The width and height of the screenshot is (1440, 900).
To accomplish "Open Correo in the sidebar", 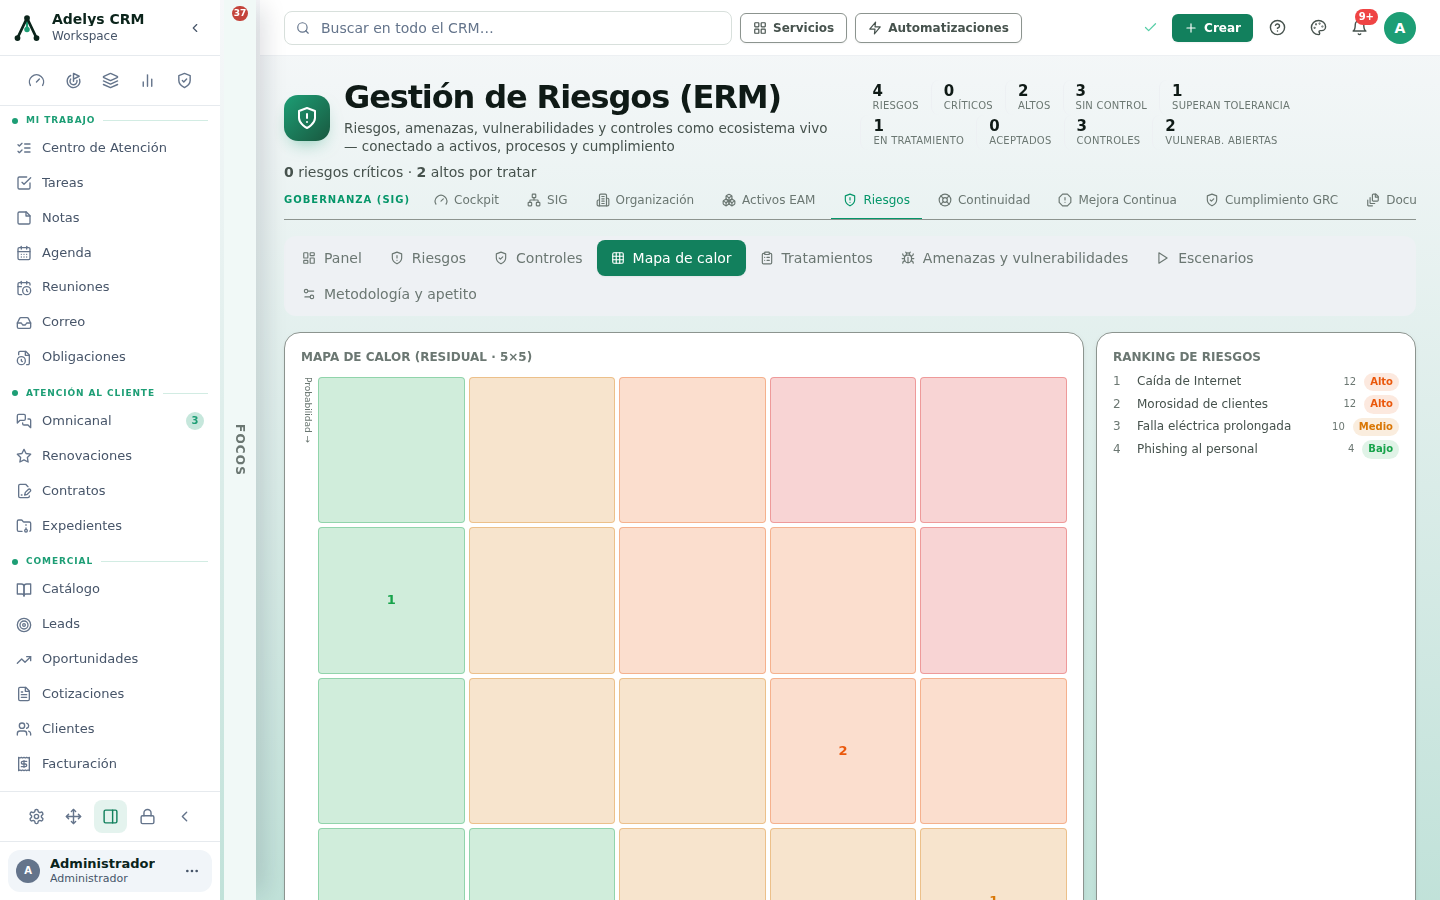I will [110, 322].
